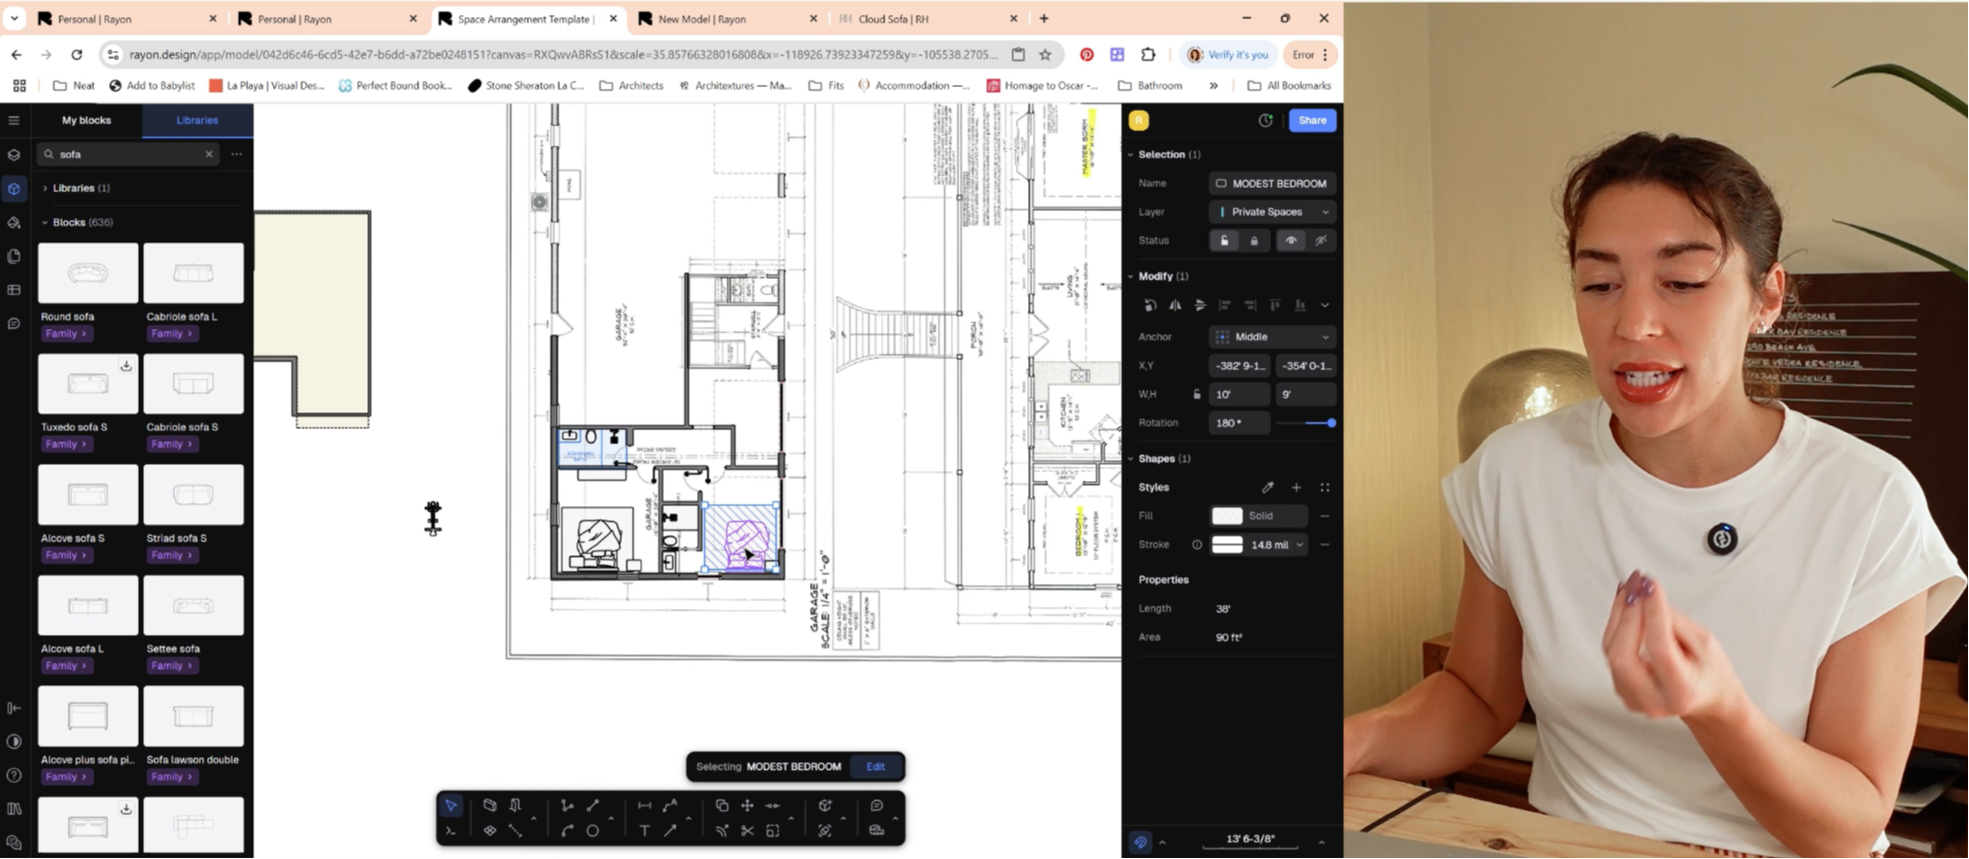The width and height of the screenshot is (1969, 859).
Task: Click the Fill color swatch
Action: click(1227, 516)
